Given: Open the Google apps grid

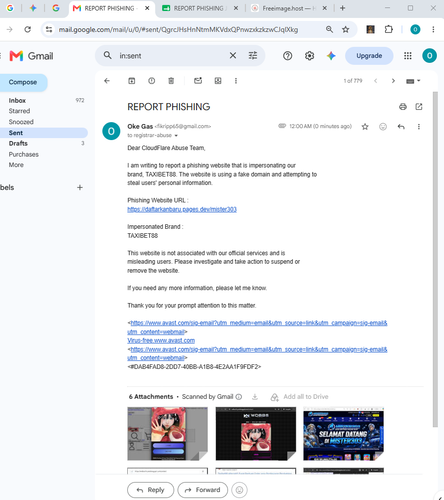Looking at the screenshot, I should point(408,56).
